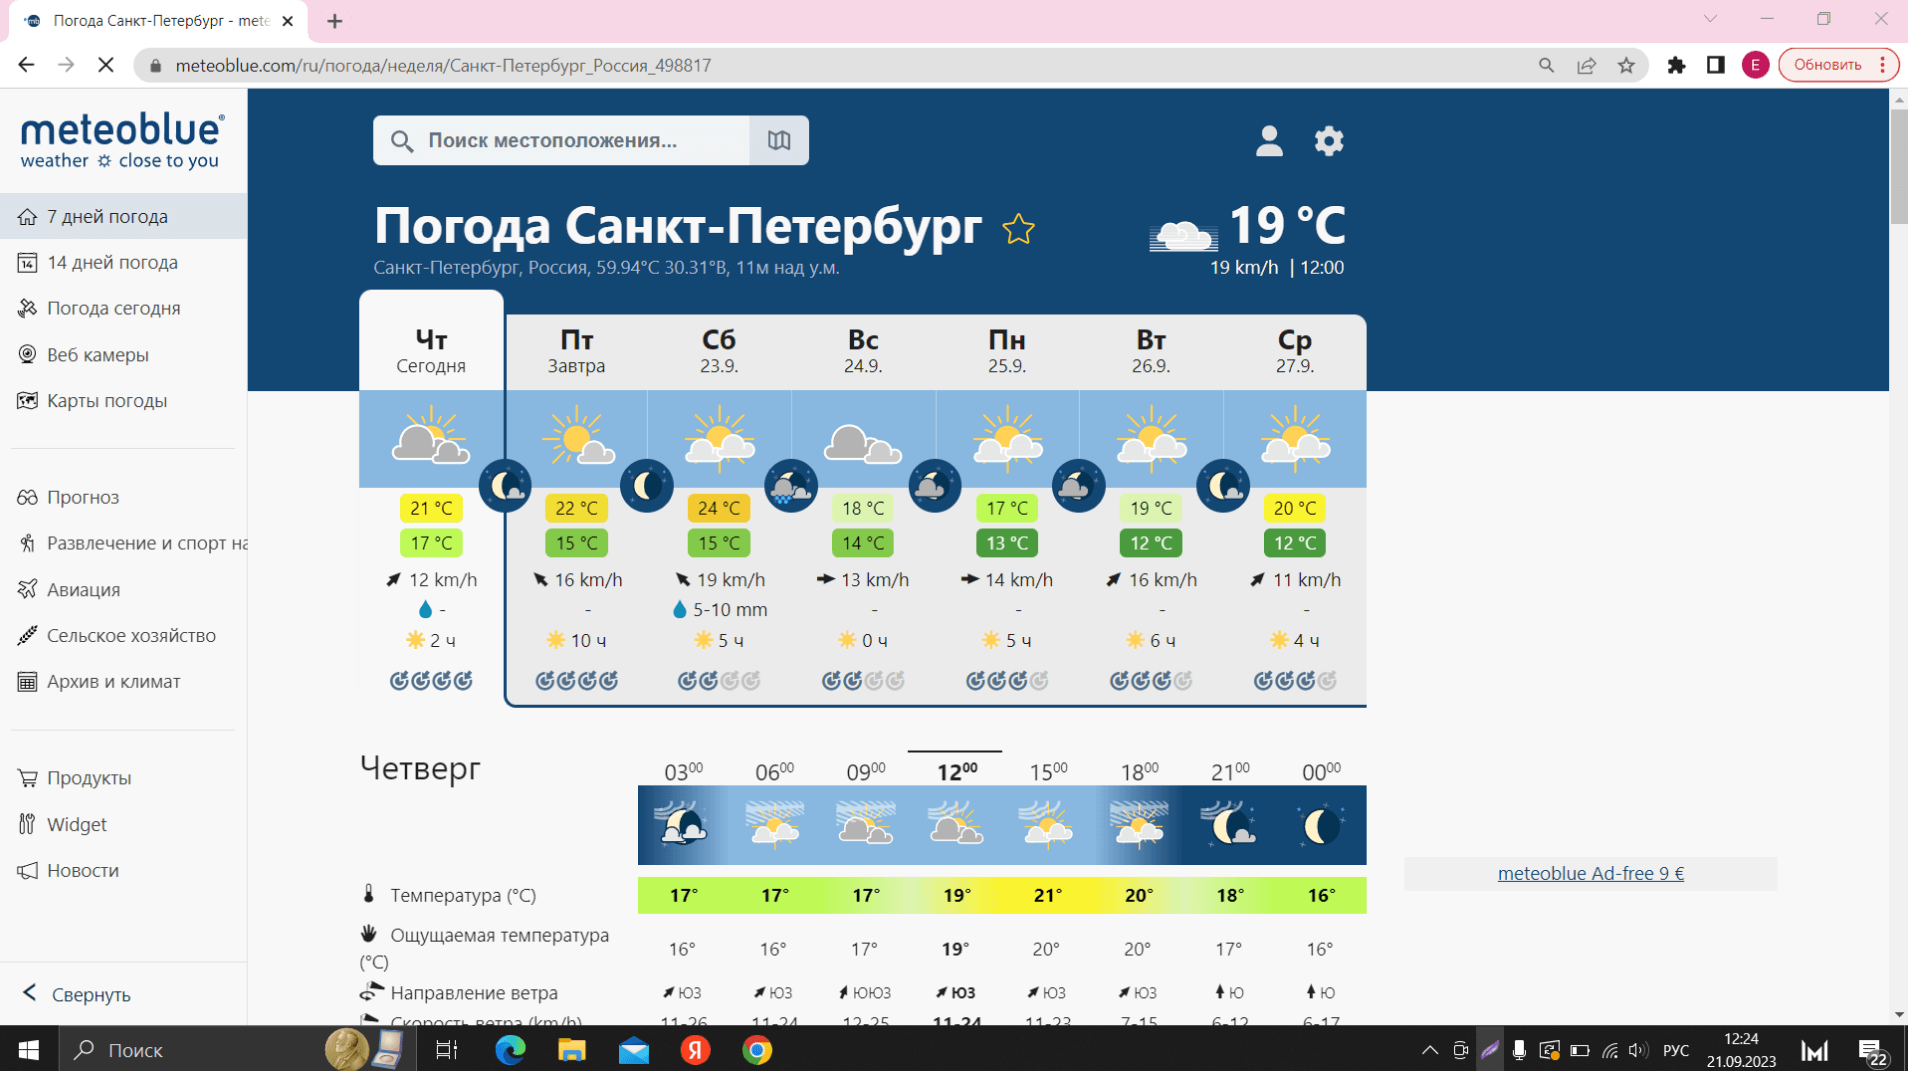Open Yandex browser from taskbar

[x=695, y=1050]
